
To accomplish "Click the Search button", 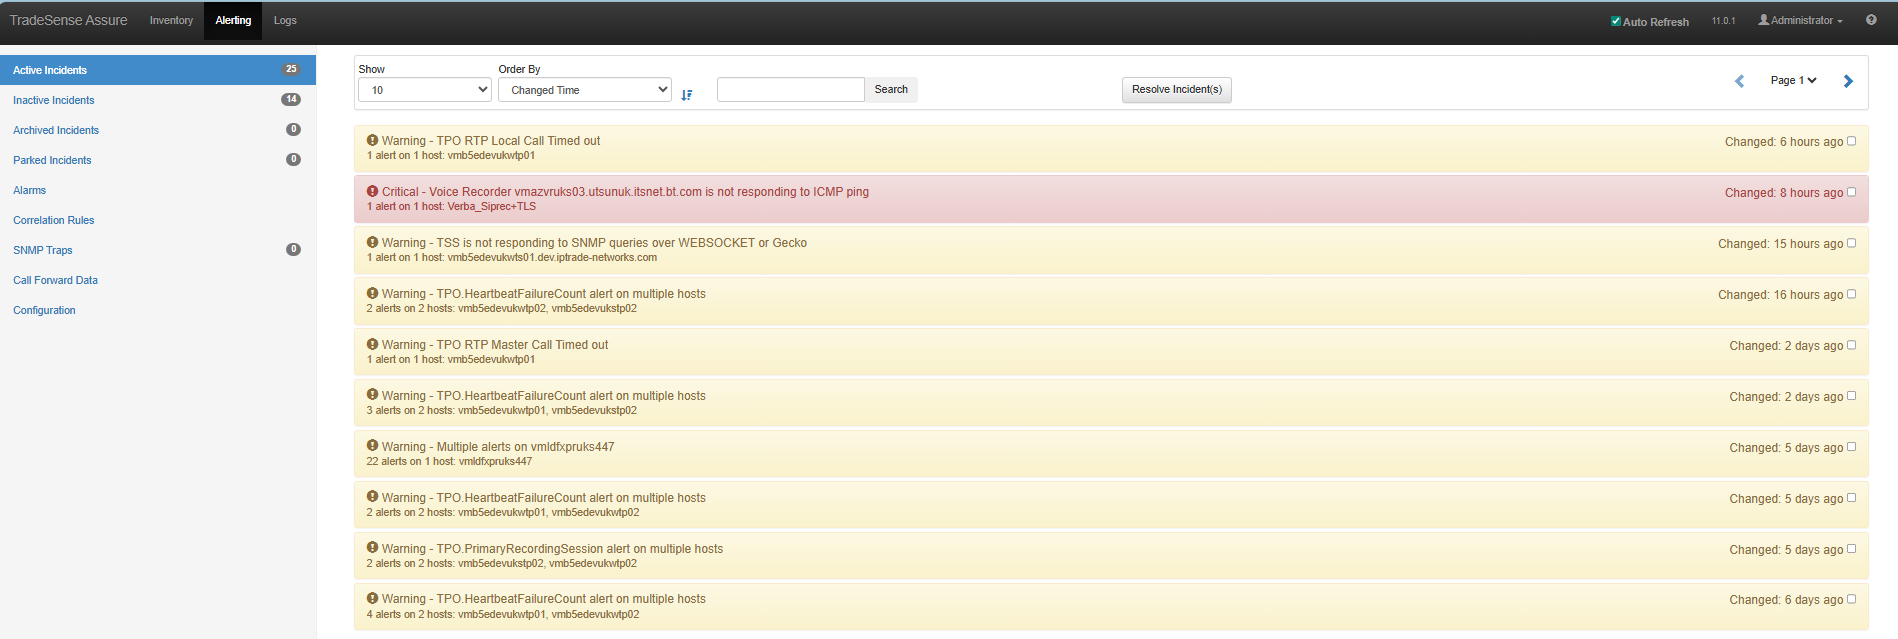I will tap(891, 89).
